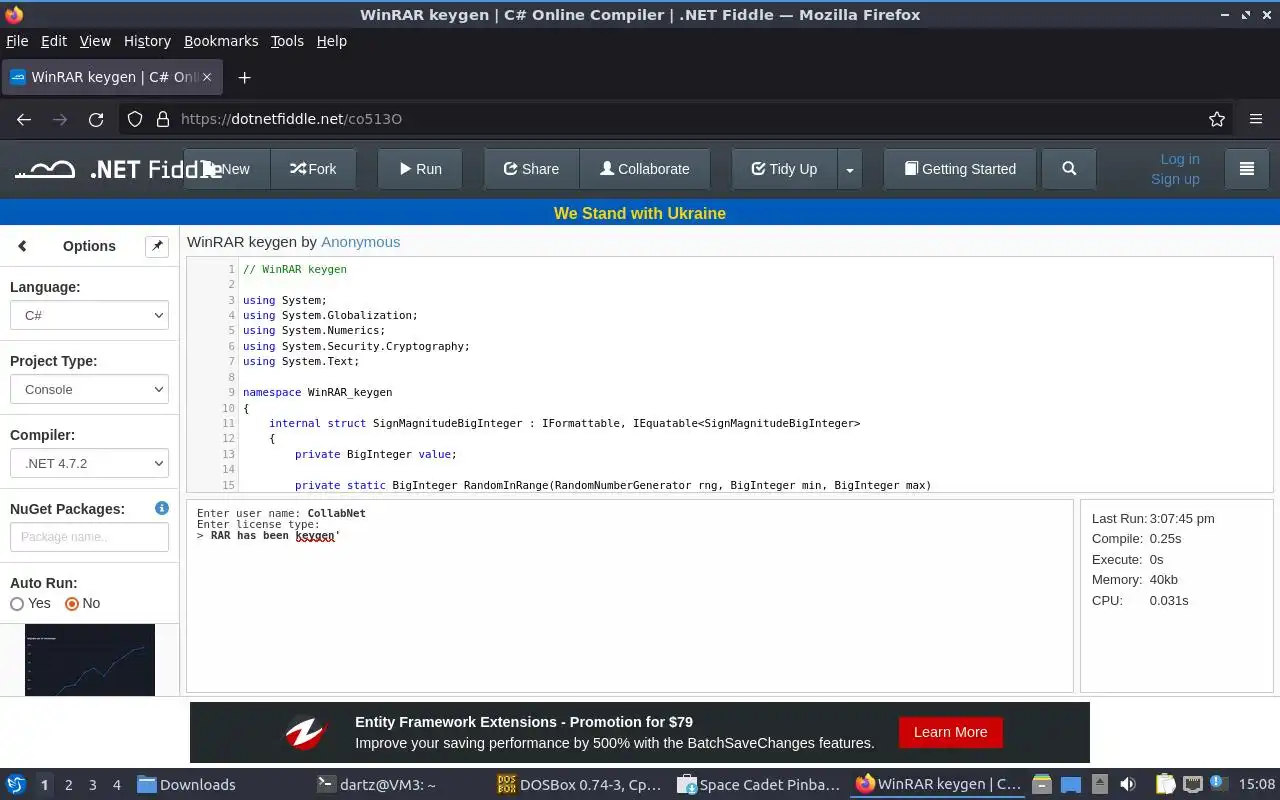
Task: Open the Help menu
Action: (331, 41)
